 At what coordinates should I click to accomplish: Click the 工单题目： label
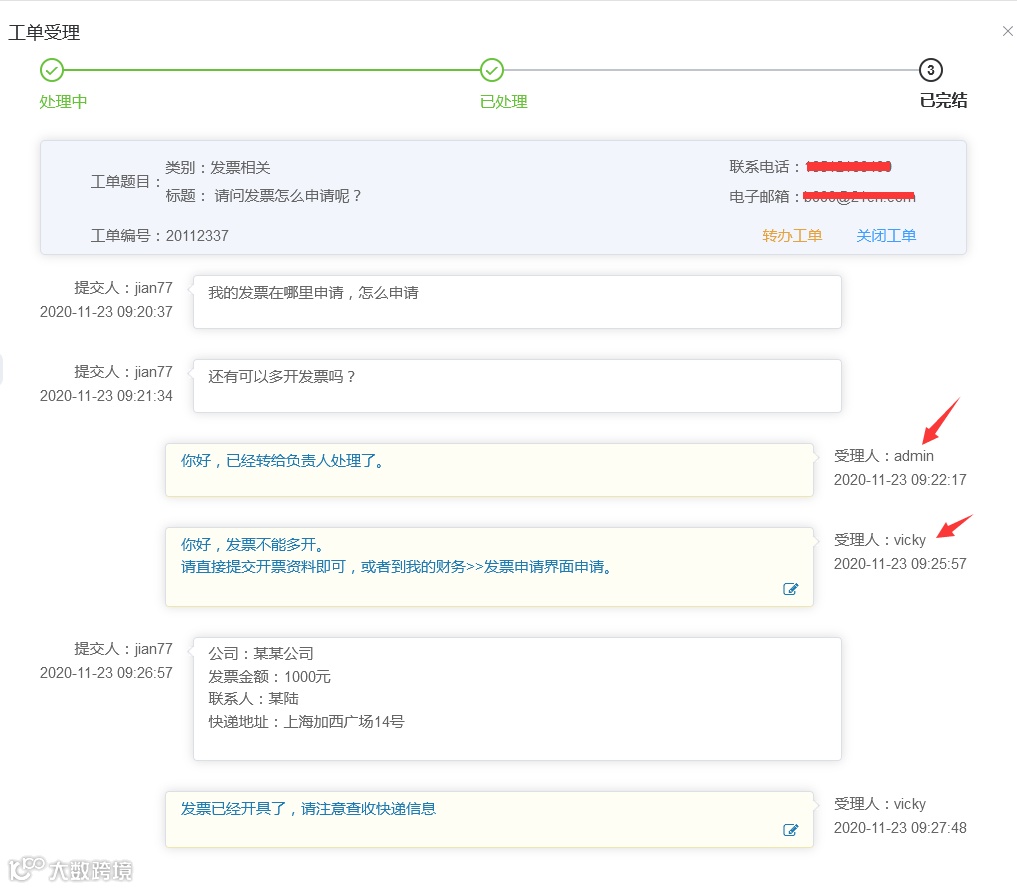126,182
